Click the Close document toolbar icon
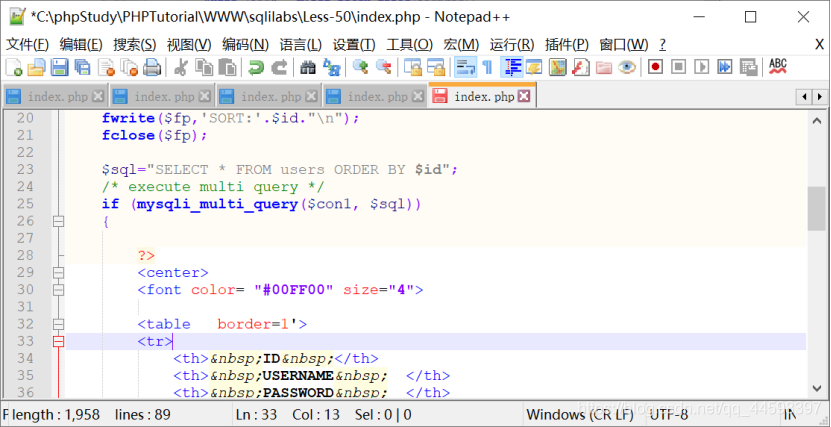 point(106,67)
